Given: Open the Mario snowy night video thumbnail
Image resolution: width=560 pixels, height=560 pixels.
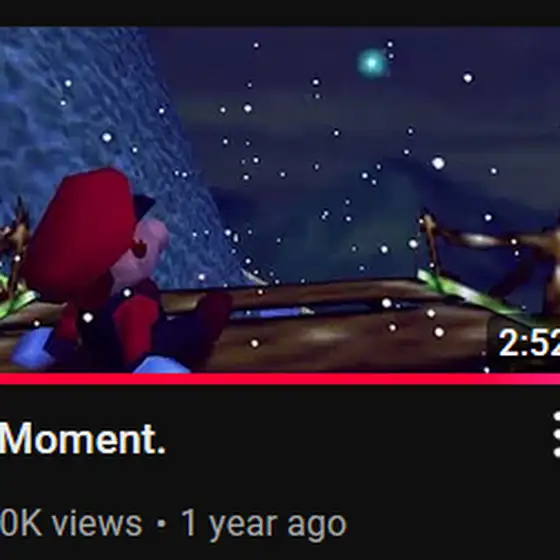Looking at the screenshot, I should pyautogui.click(x=280, y=200).
